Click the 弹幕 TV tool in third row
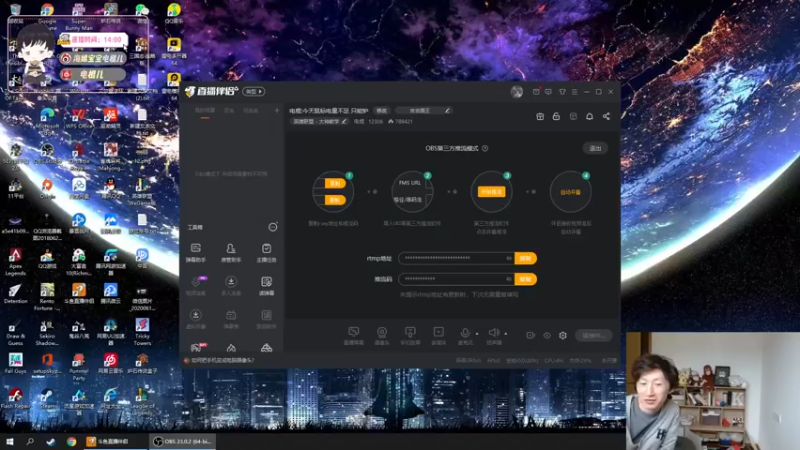This screenshot has width=800, height=450. (231, 319)
